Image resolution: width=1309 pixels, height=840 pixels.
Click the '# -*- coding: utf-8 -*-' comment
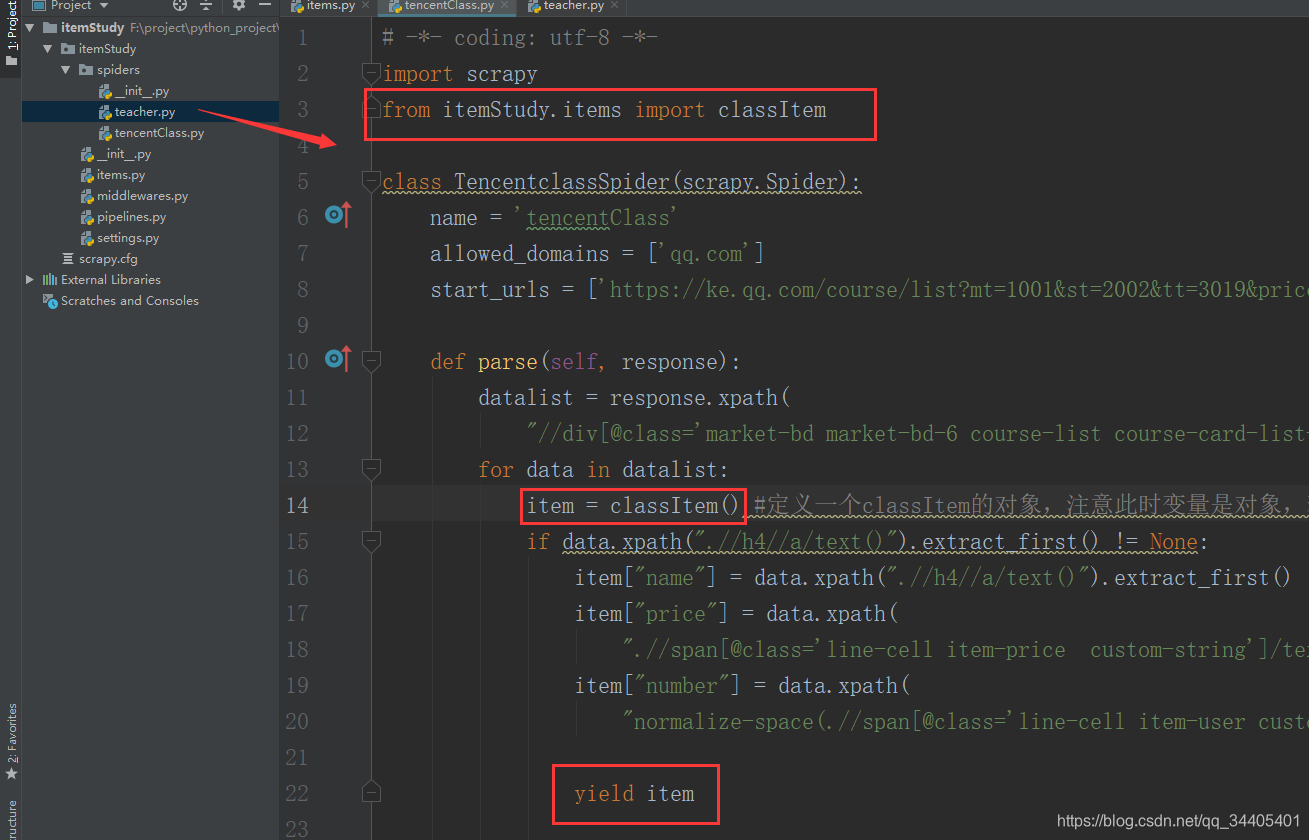(519, 38)
